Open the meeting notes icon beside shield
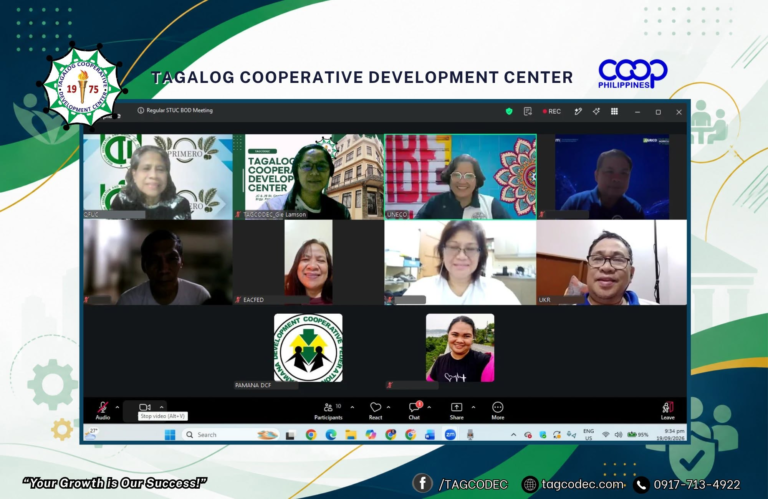 (528, 112)
